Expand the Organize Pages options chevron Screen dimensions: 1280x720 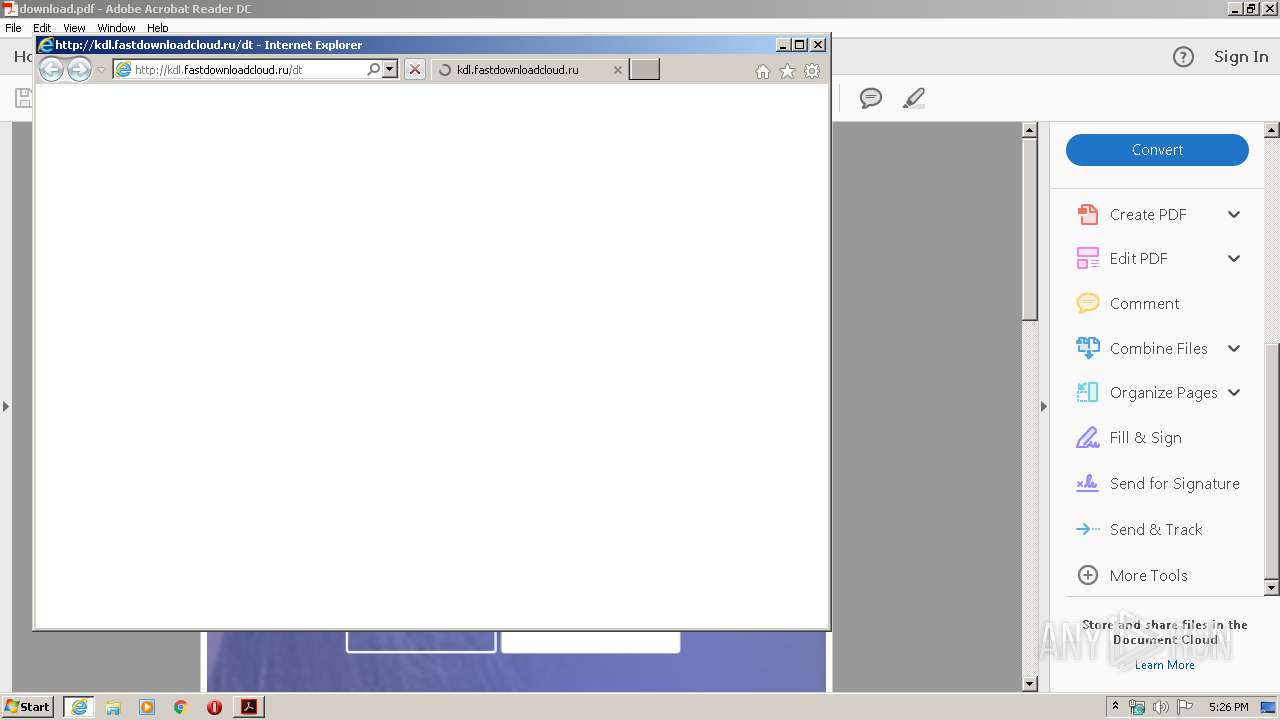(x=1234, y=392)
